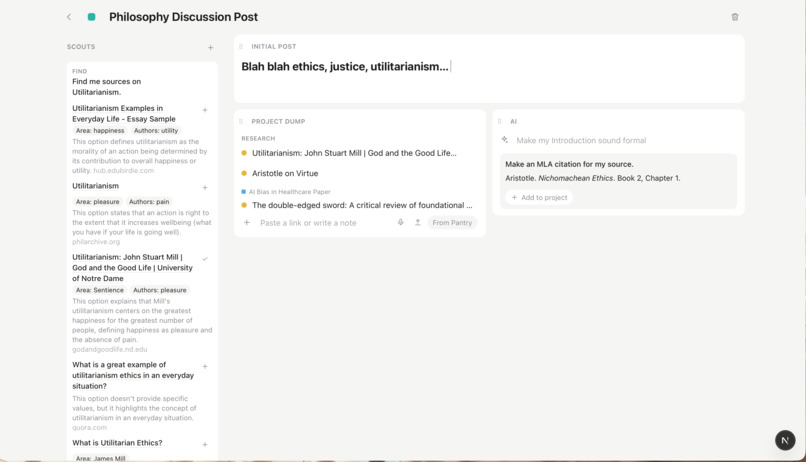
Task: Click 'godandgoodlife.nd.edu' source link
Action: coord(109,349)
